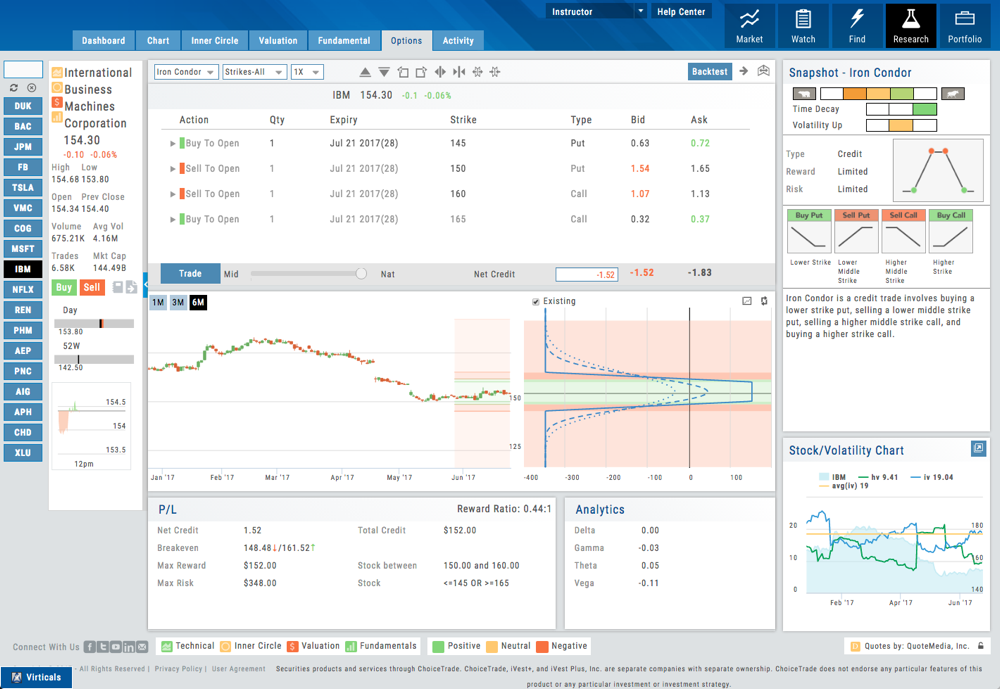This screenshot has width=1000, height=689.
Task: Click the clear watchlist circle-x icon
Action: pos(32,88)
